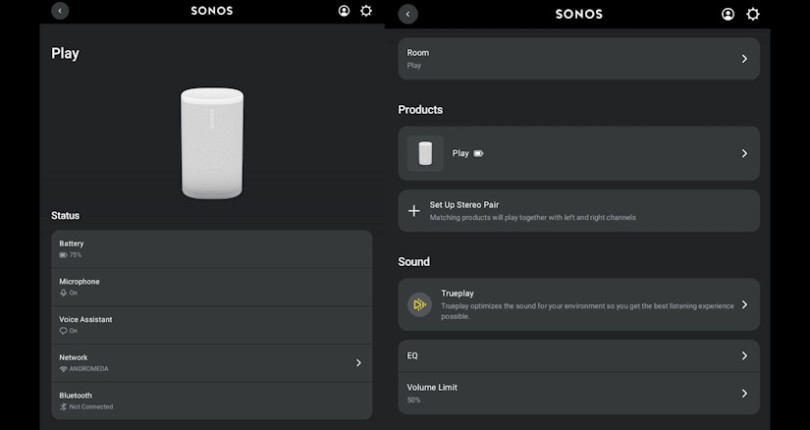
Task: Click the microphone icon in Microphone row
Action: (63, 293)
